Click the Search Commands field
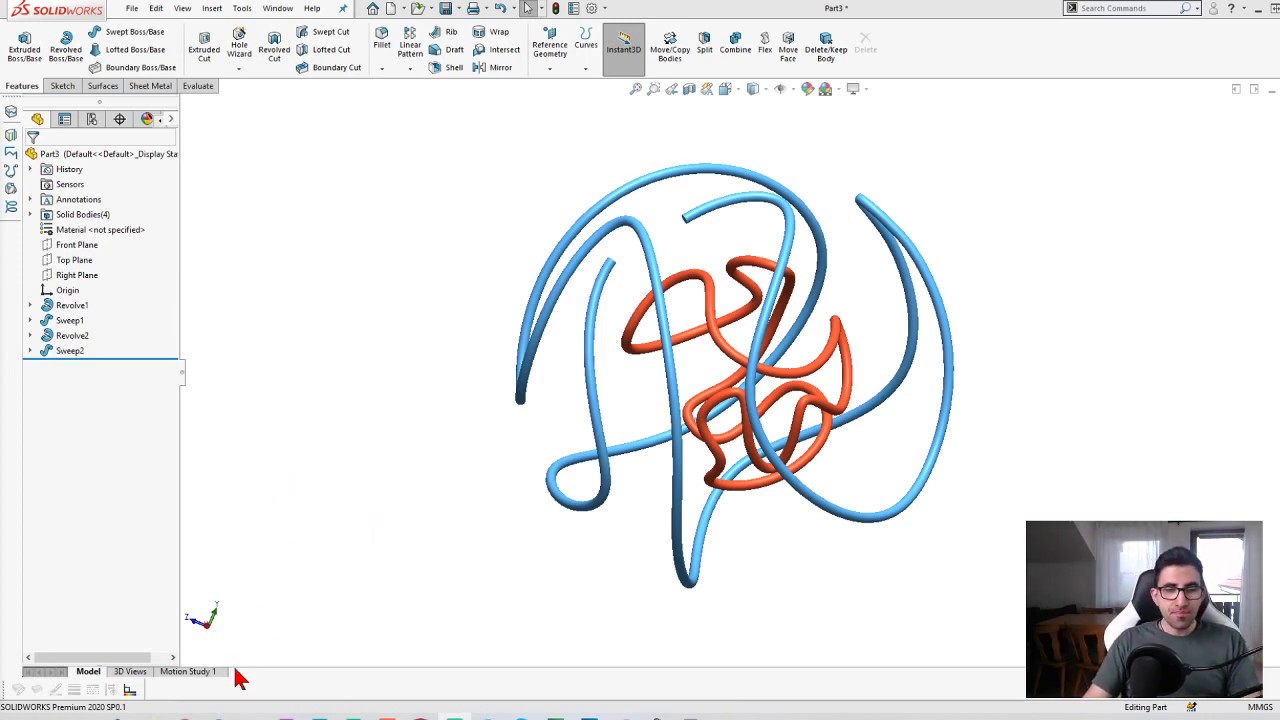 tap(1127, 8)
